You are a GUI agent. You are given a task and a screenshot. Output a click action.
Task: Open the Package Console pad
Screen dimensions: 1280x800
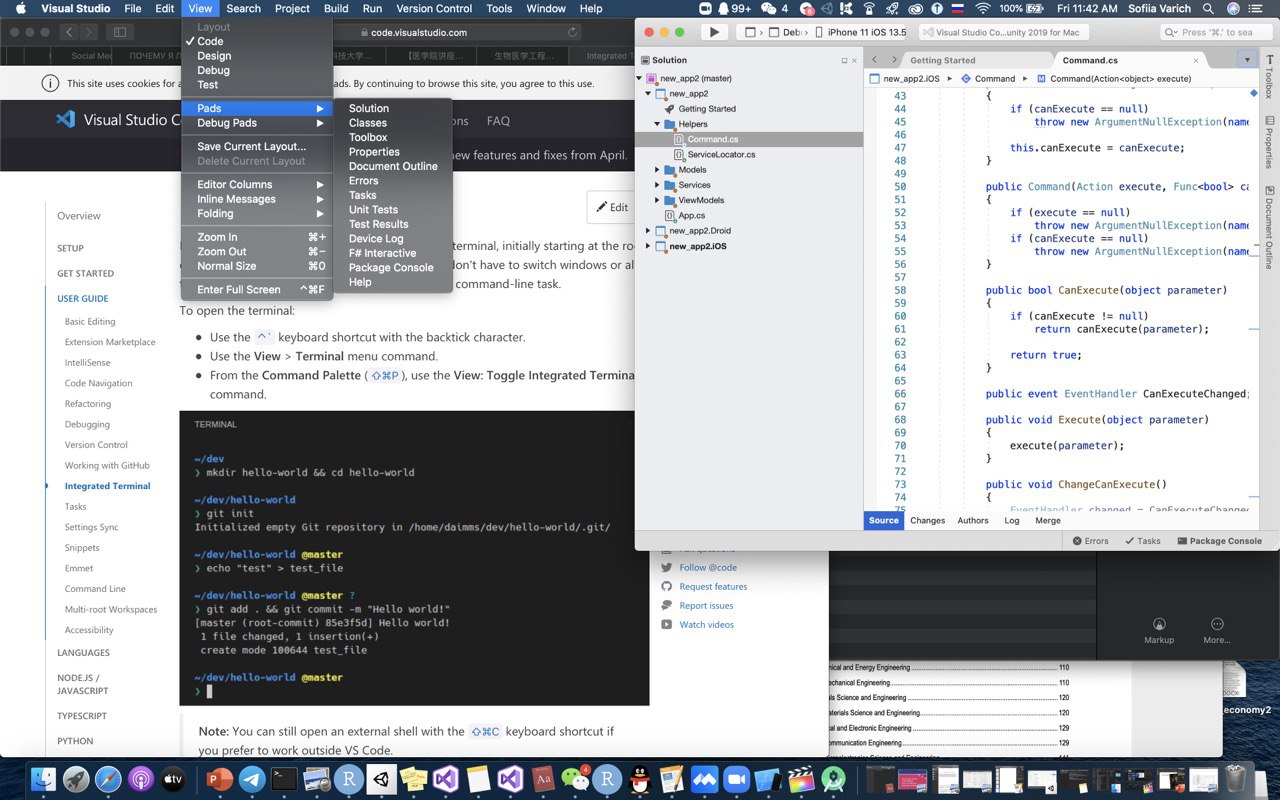1219,541
